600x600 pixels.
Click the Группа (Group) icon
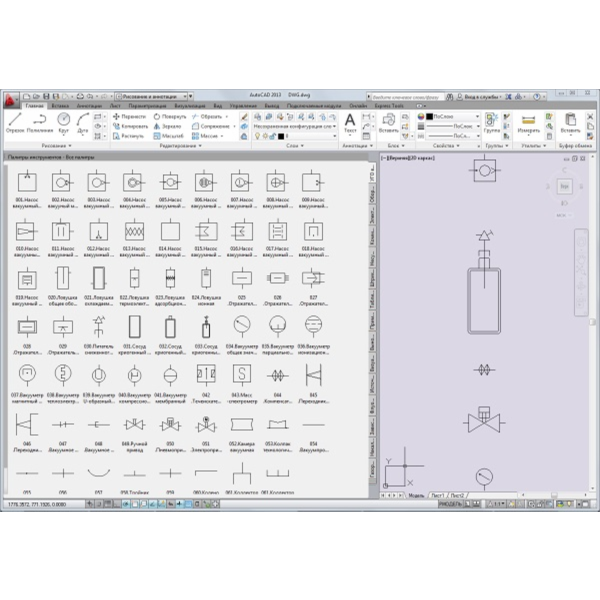492,122
